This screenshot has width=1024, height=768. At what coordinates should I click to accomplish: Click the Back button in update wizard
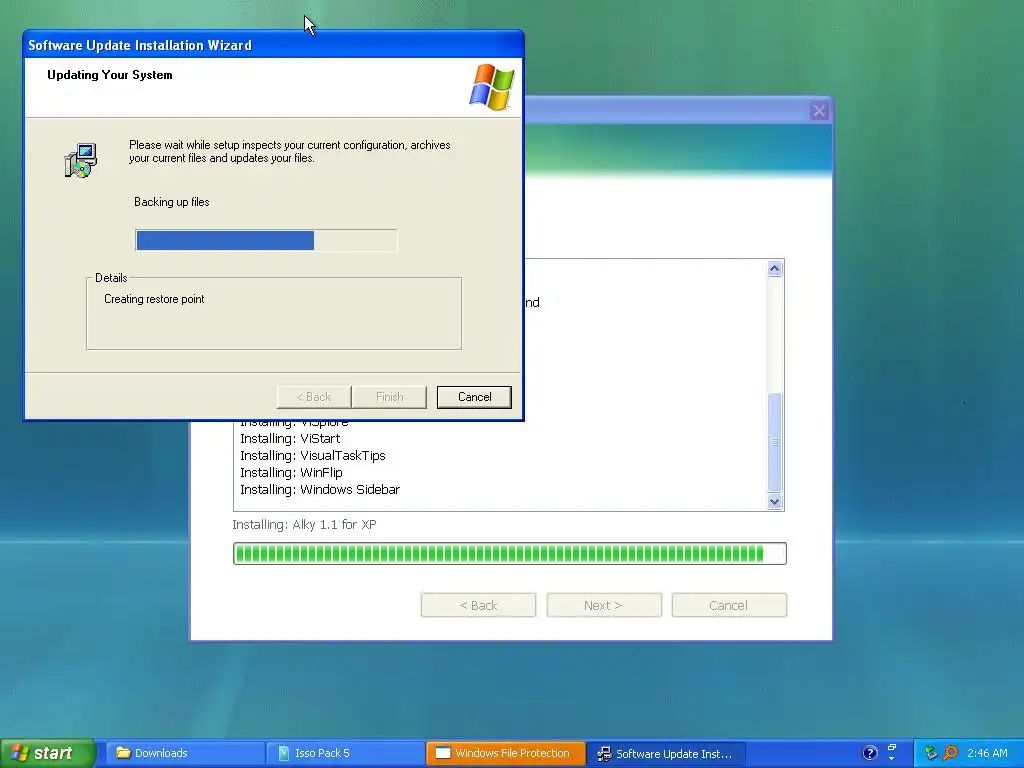pyautogui.click(x=314, y=397)
